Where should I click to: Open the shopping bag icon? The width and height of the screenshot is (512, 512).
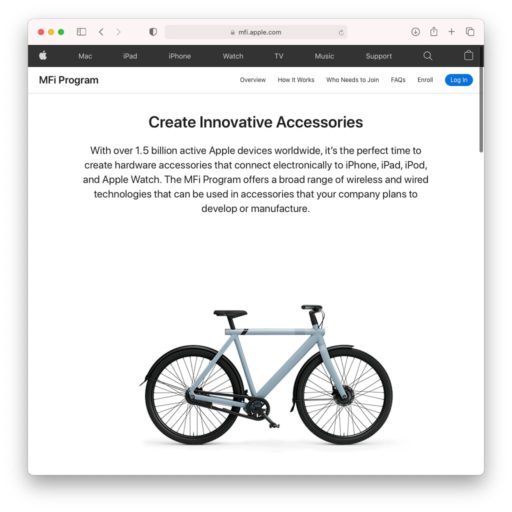point(468,55)
